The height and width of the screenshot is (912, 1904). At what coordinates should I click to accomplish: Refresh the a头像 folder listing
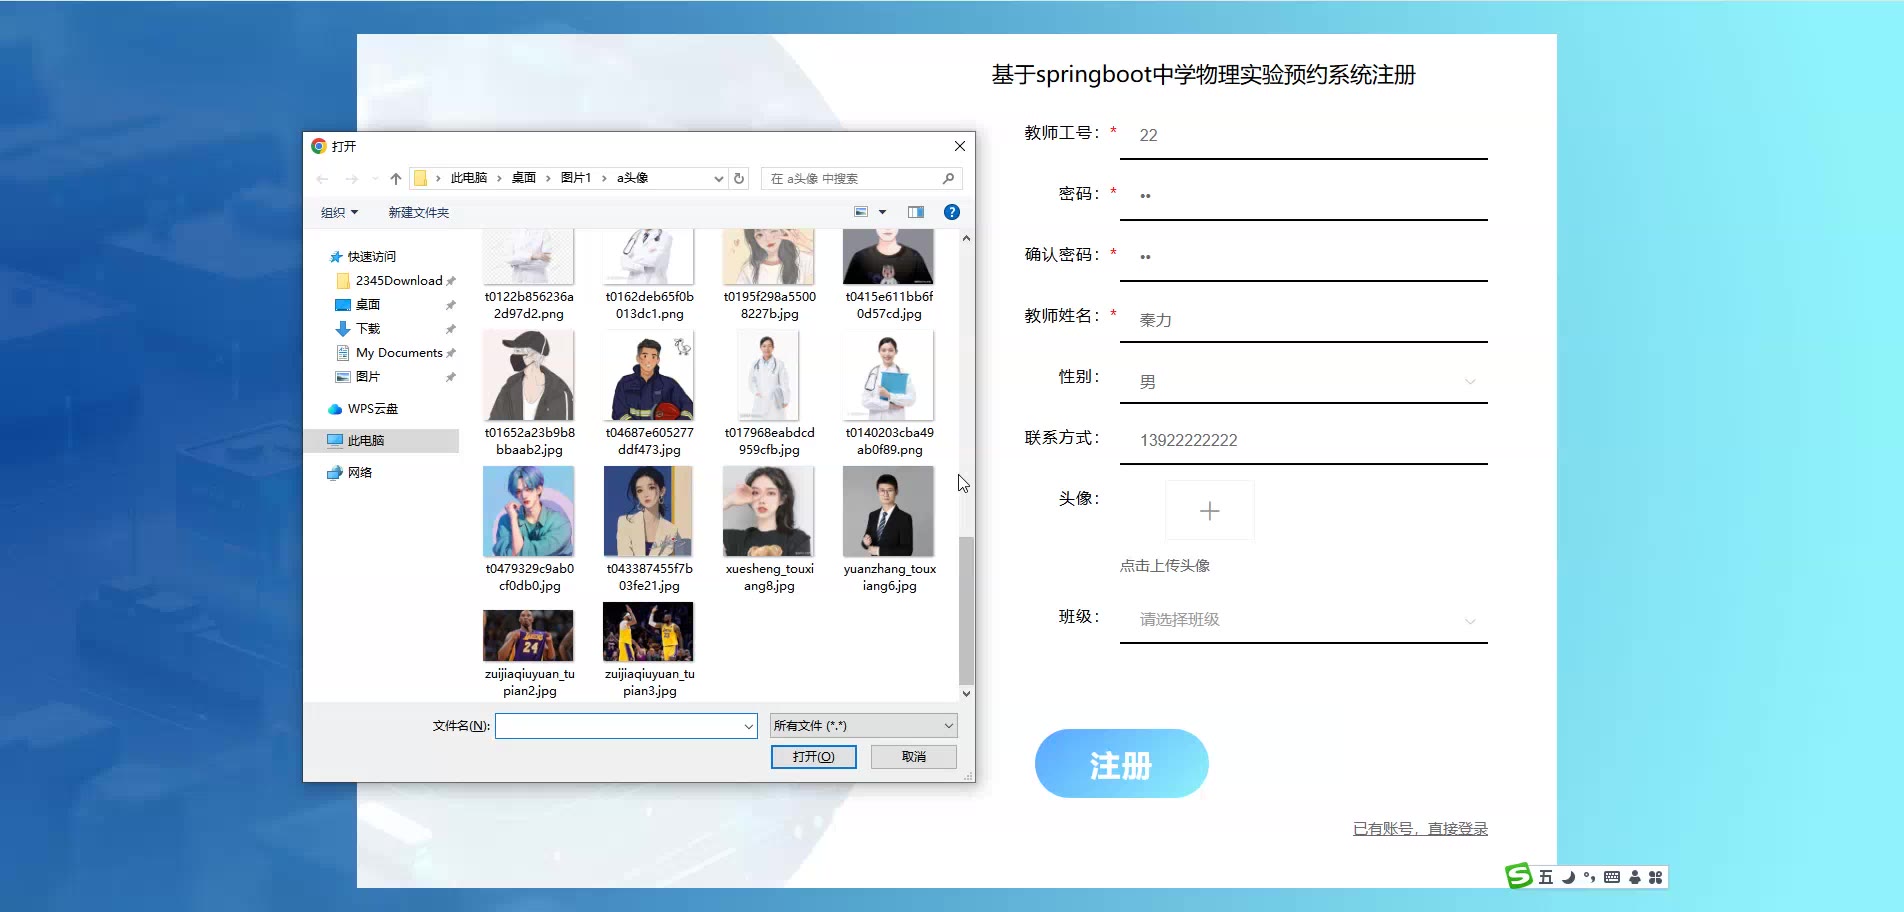click(x=739, y=178)
